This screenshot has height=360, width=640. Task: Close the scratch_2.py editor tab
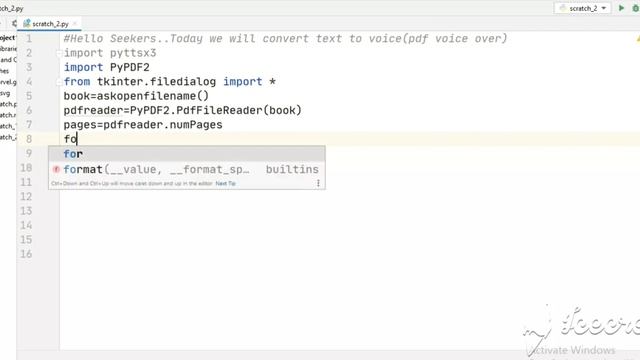click(x=75, y=24)
